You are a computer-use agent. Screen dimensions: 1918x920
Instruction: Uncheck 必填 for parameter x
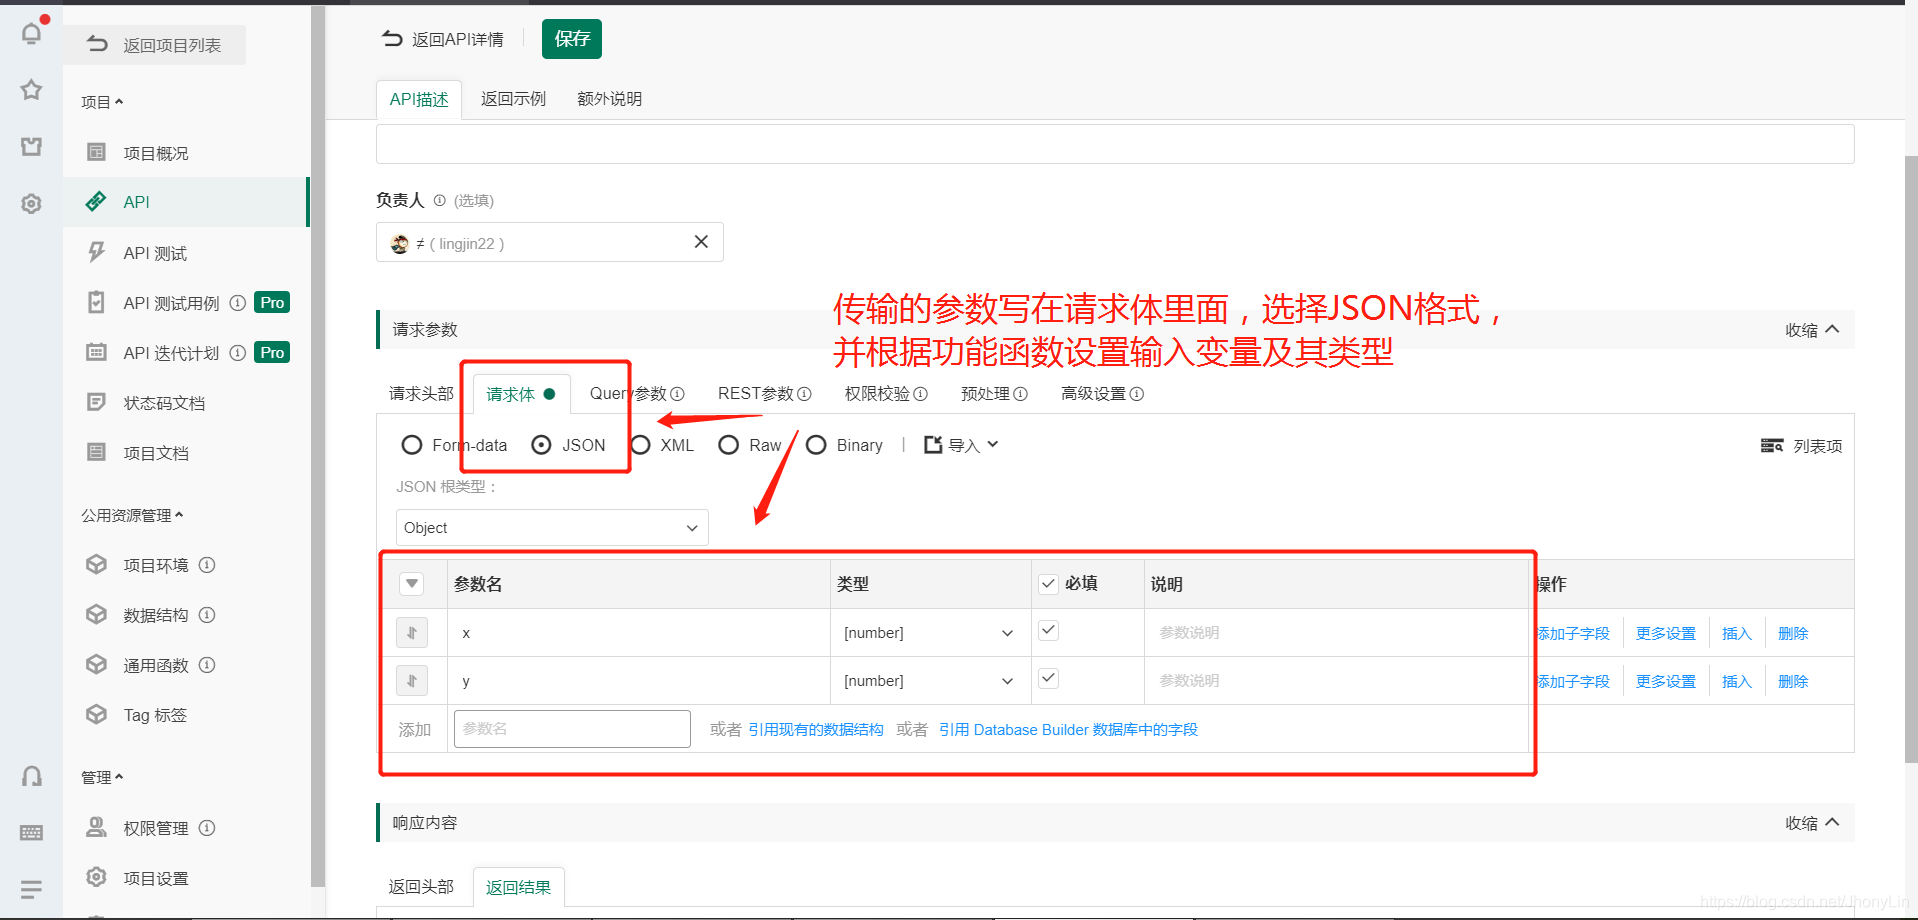[1047, 630]
